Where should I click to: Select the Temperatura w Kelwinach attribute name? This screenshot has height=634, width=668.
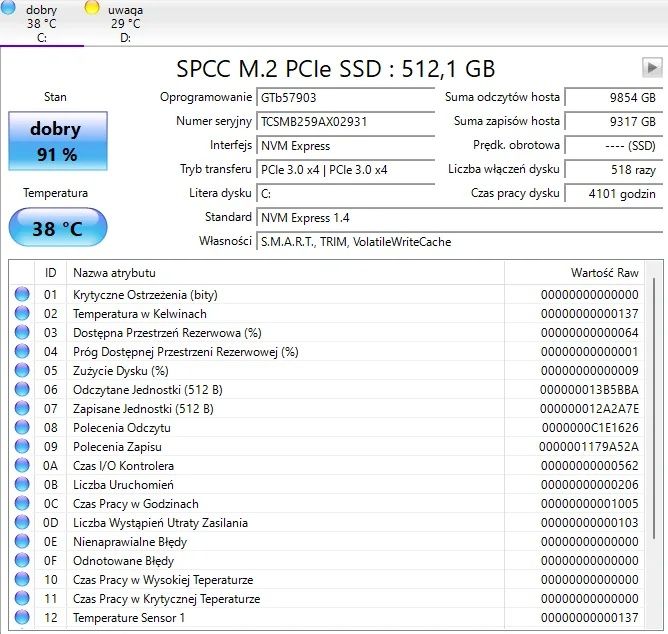pos(140,314)
